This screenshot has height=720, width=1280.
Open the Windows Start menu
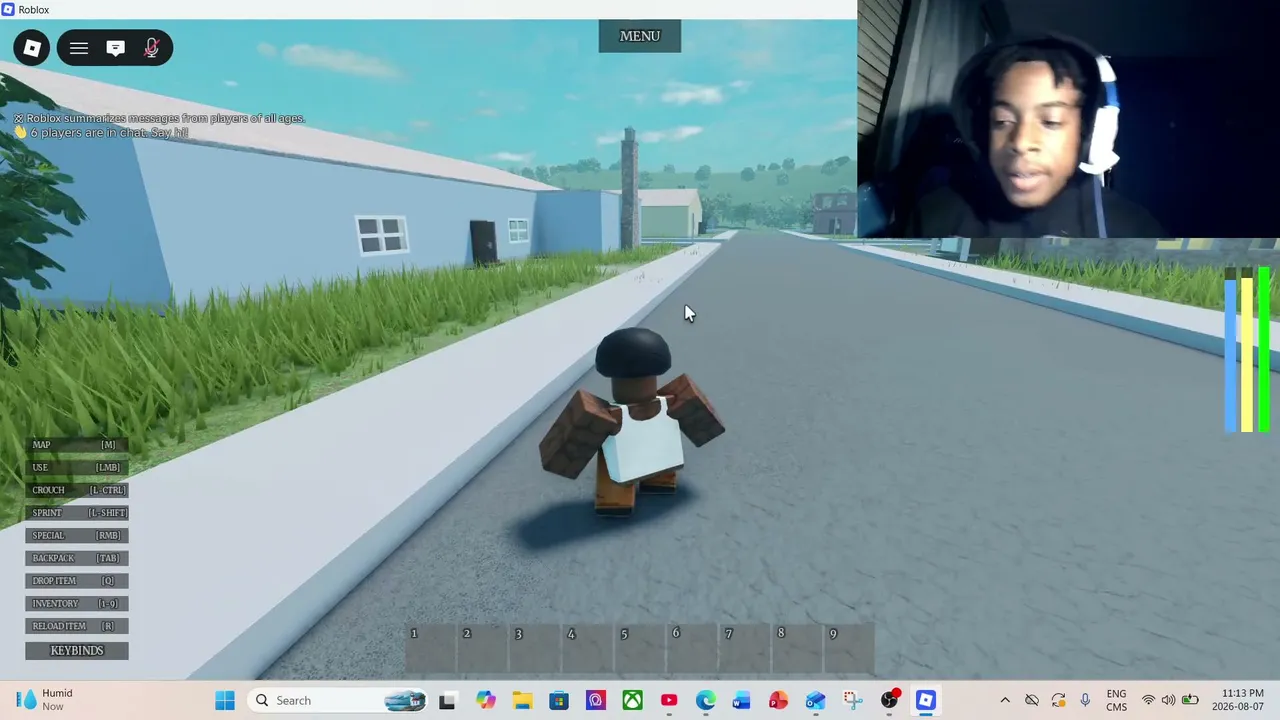[225, 700]
